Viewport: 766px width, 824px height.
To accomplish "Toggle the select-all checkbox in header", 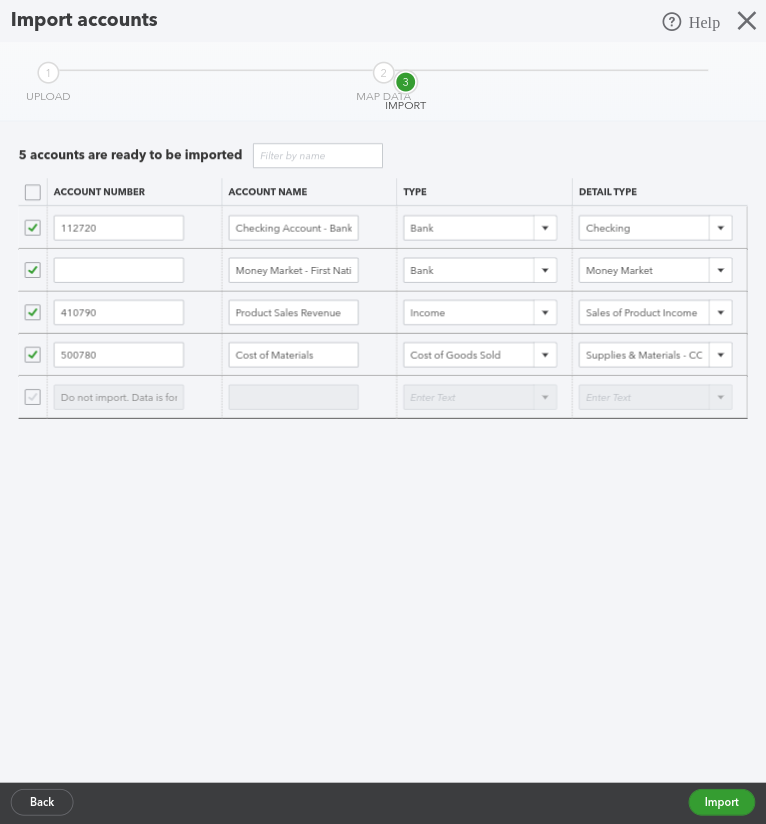I will pyautogui.click(x=33, y=192).
